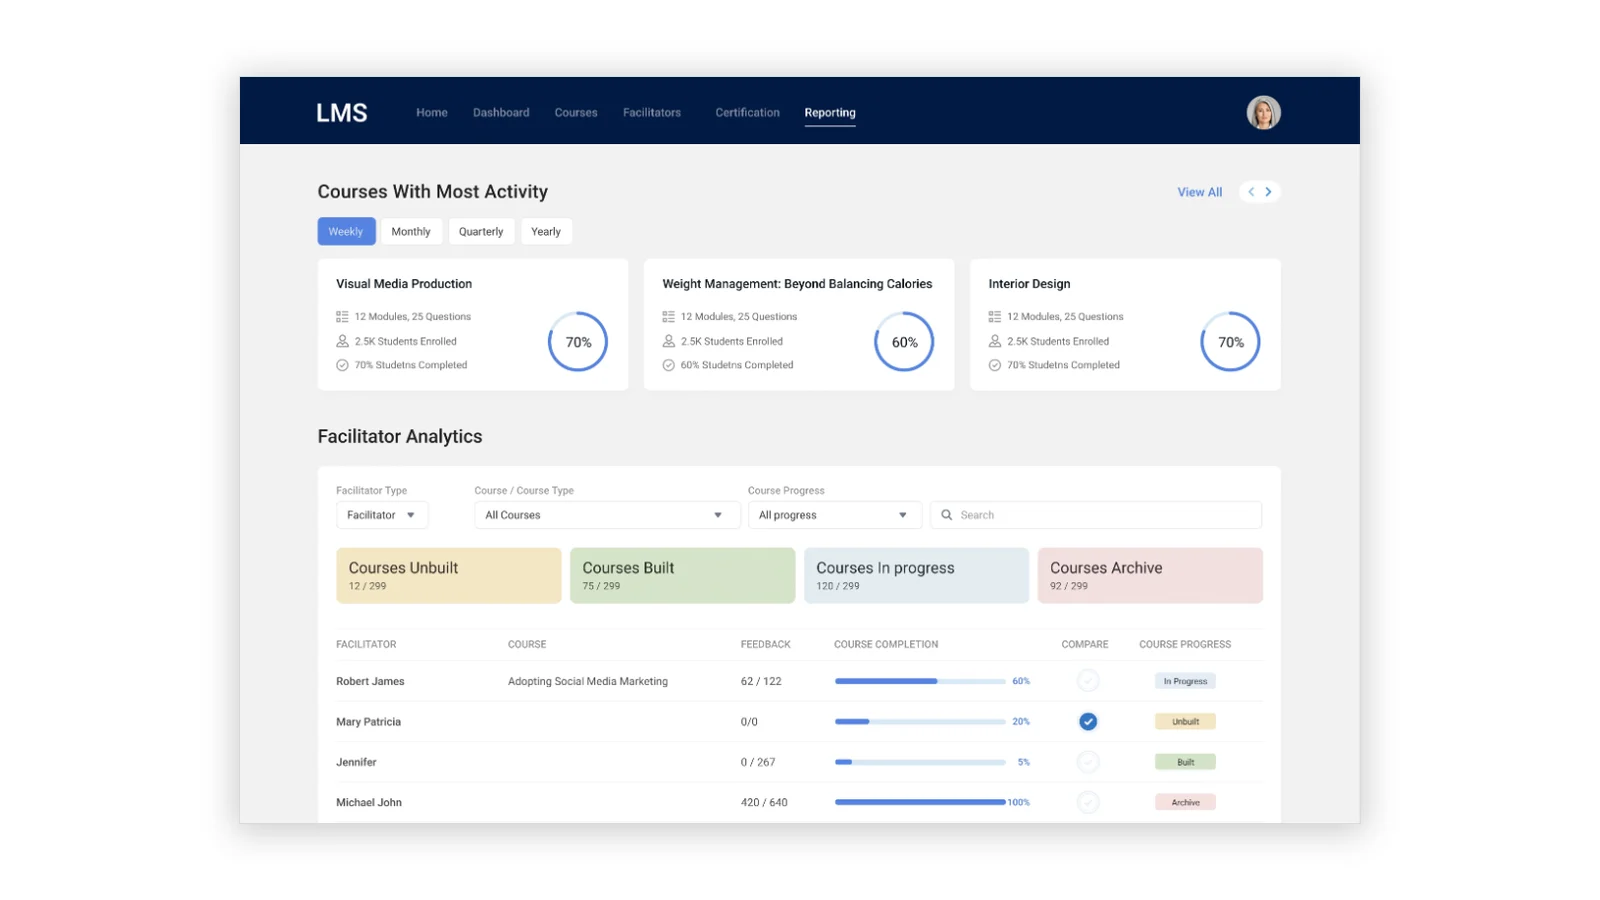The image size is (1600, 900).
Task: Click the Unbuilt status badge for Mary Patricia
Action: pos(1185,721)
